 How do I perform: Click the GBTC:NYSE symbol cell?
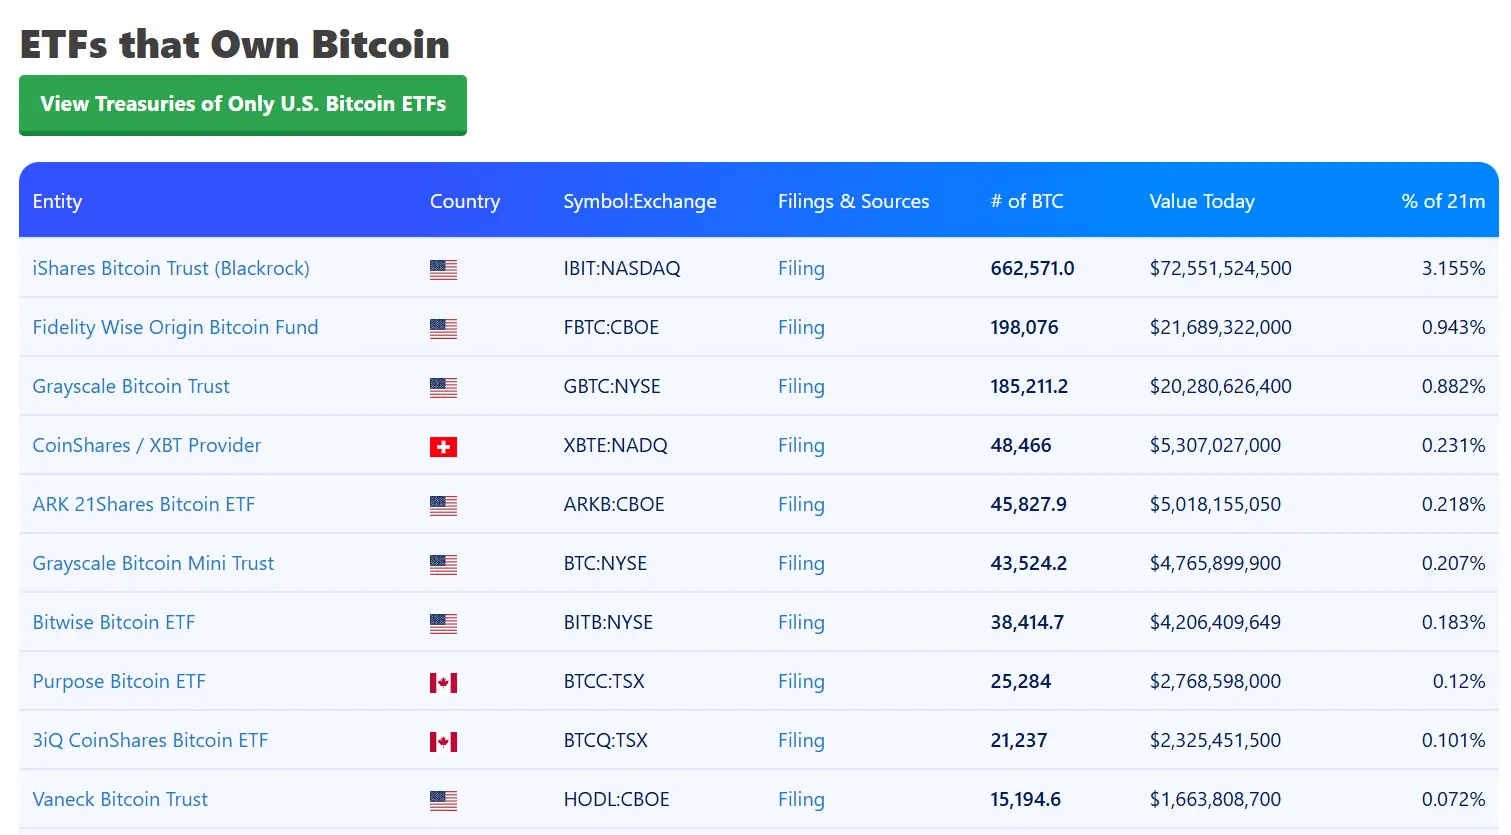(612, 386)
